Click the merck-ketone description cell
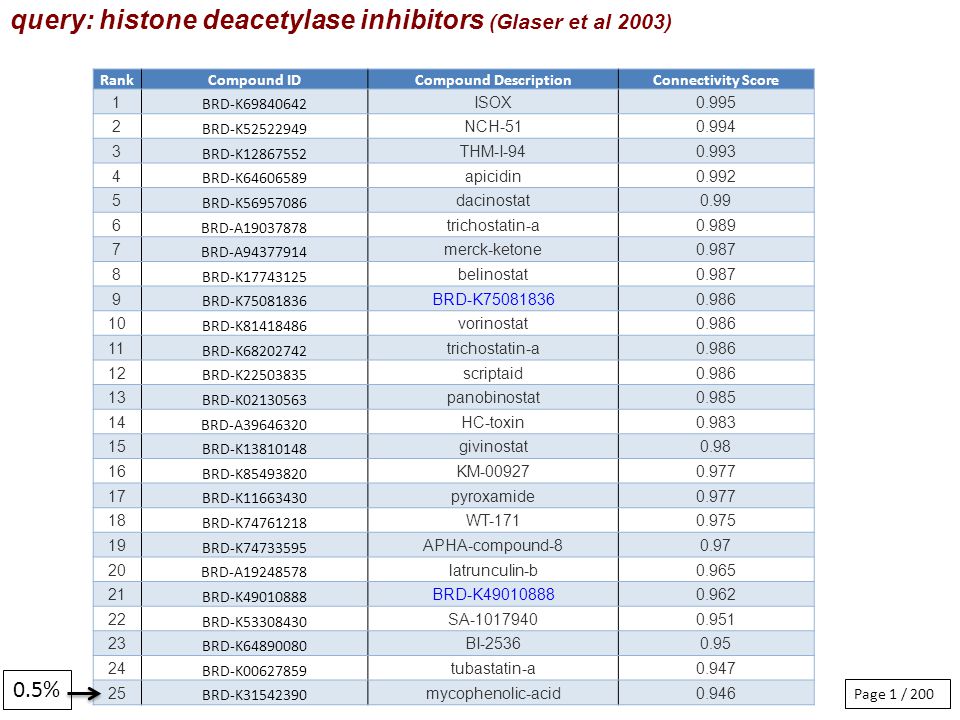The image size is (960, 720). pyautogui.click(x=493, y=250)
